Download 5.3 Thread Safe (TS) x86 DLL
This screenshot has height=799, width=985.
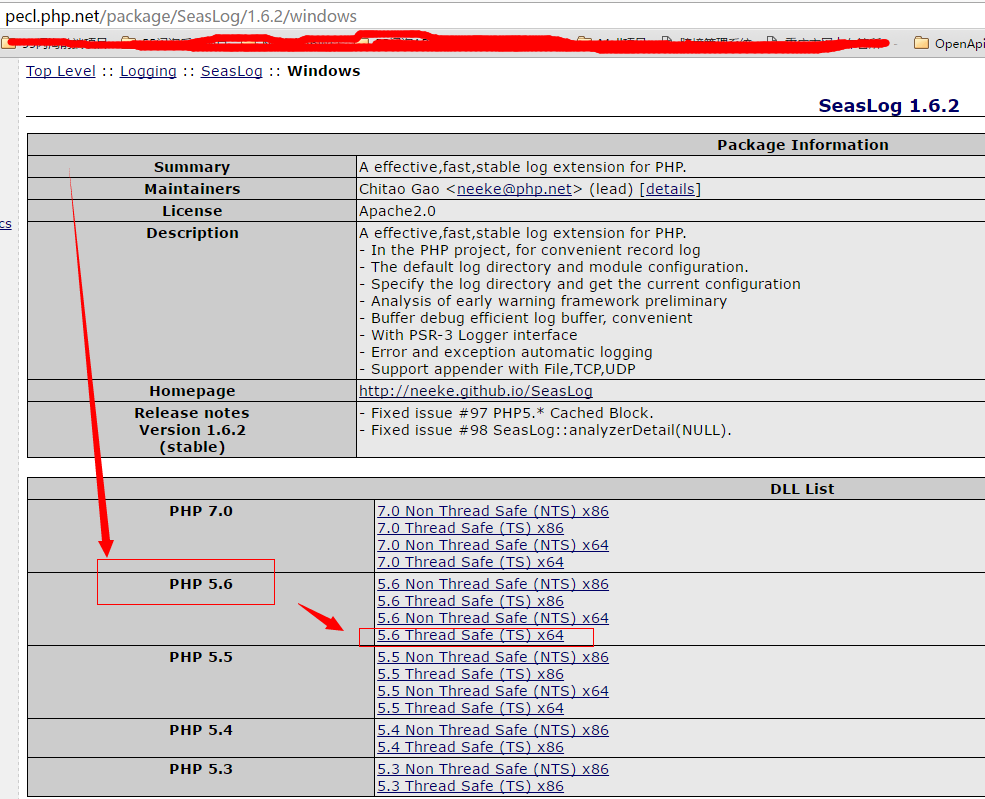471,786
